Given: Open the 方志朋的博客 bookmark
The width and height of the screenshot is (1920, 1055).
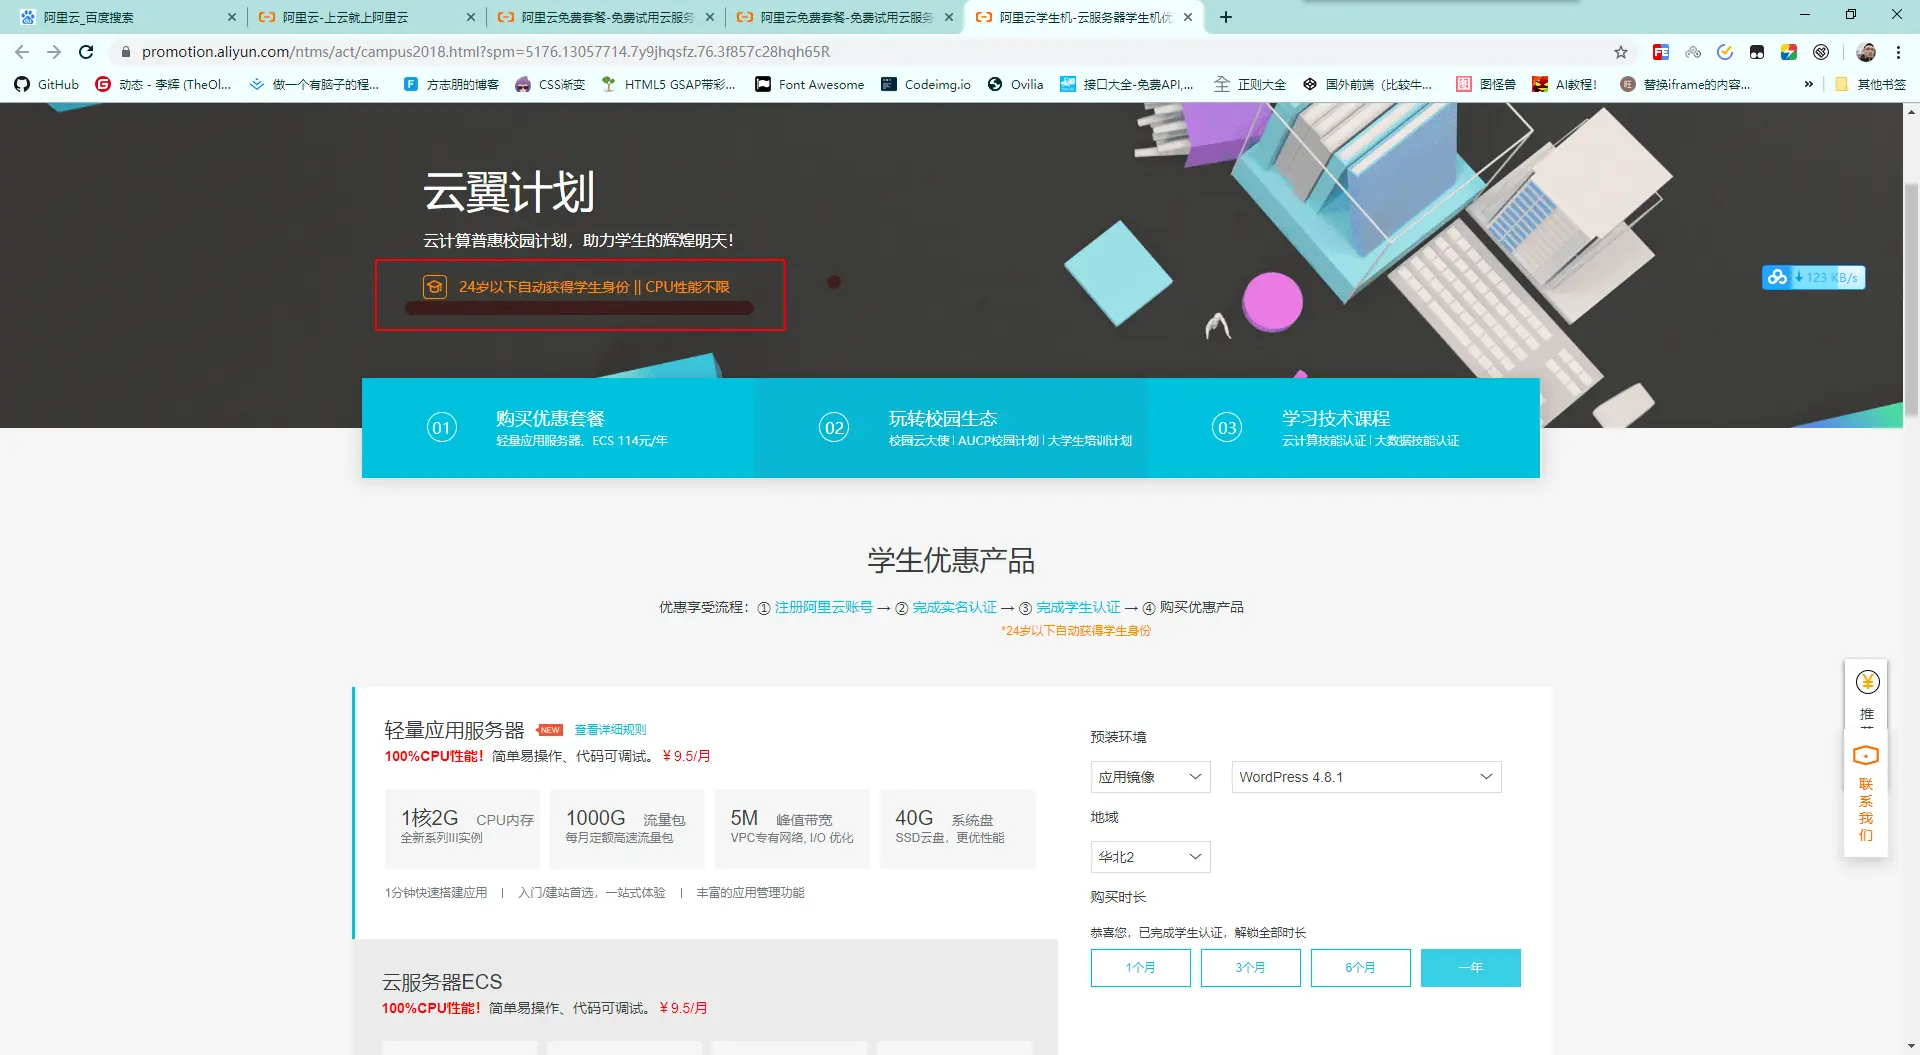Looking at the screenshot, I should [451, 84].
